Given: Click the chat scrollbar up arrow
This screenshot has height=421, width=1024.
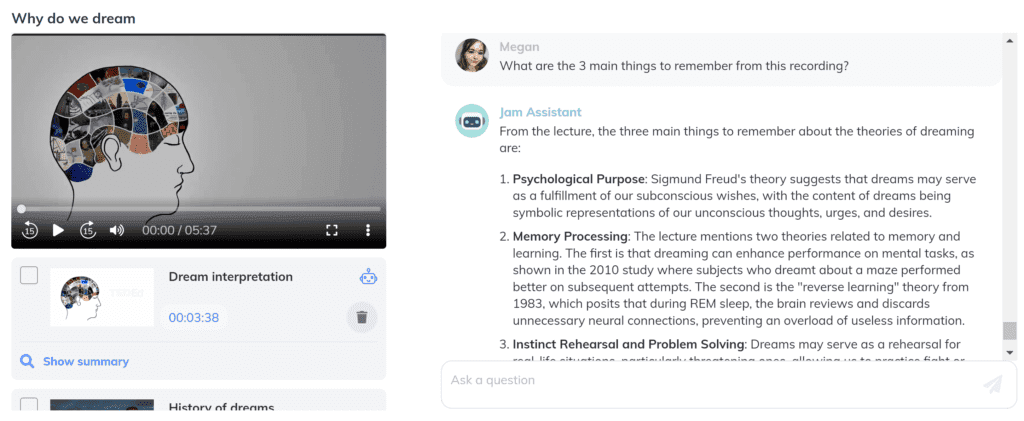Looking at the screenshot, I should (x=1011, y=40).
